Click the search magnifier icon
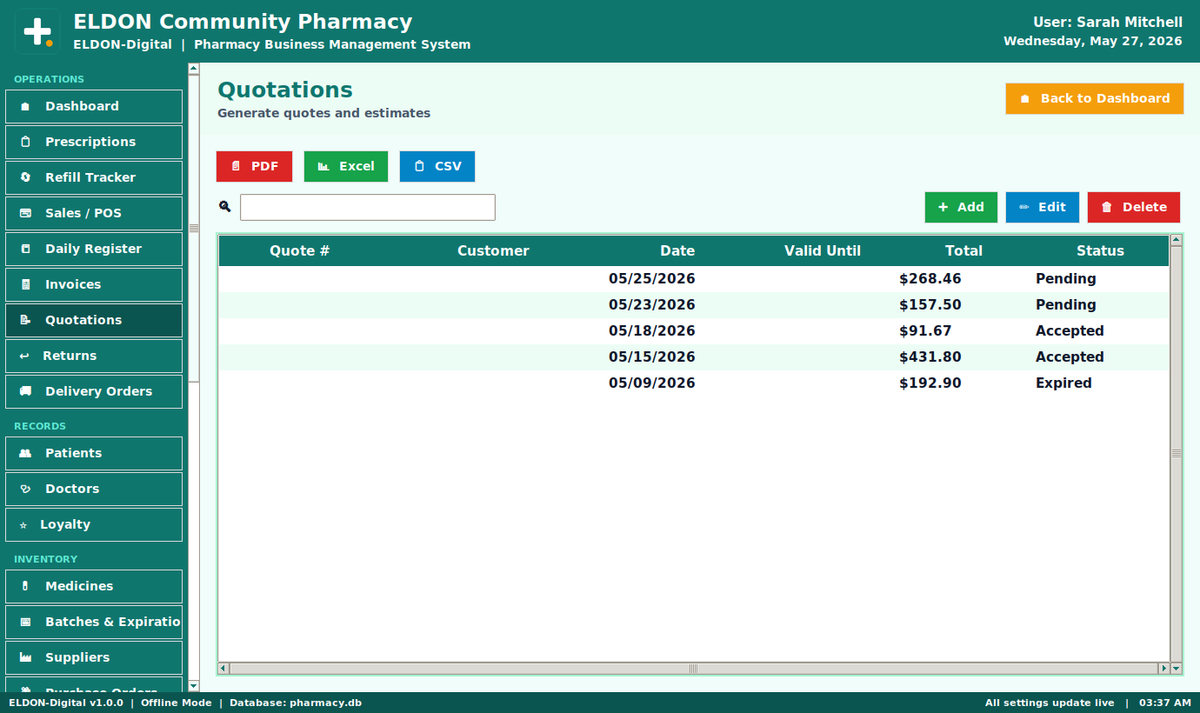The image size is (1200, 713). (225, 207)
